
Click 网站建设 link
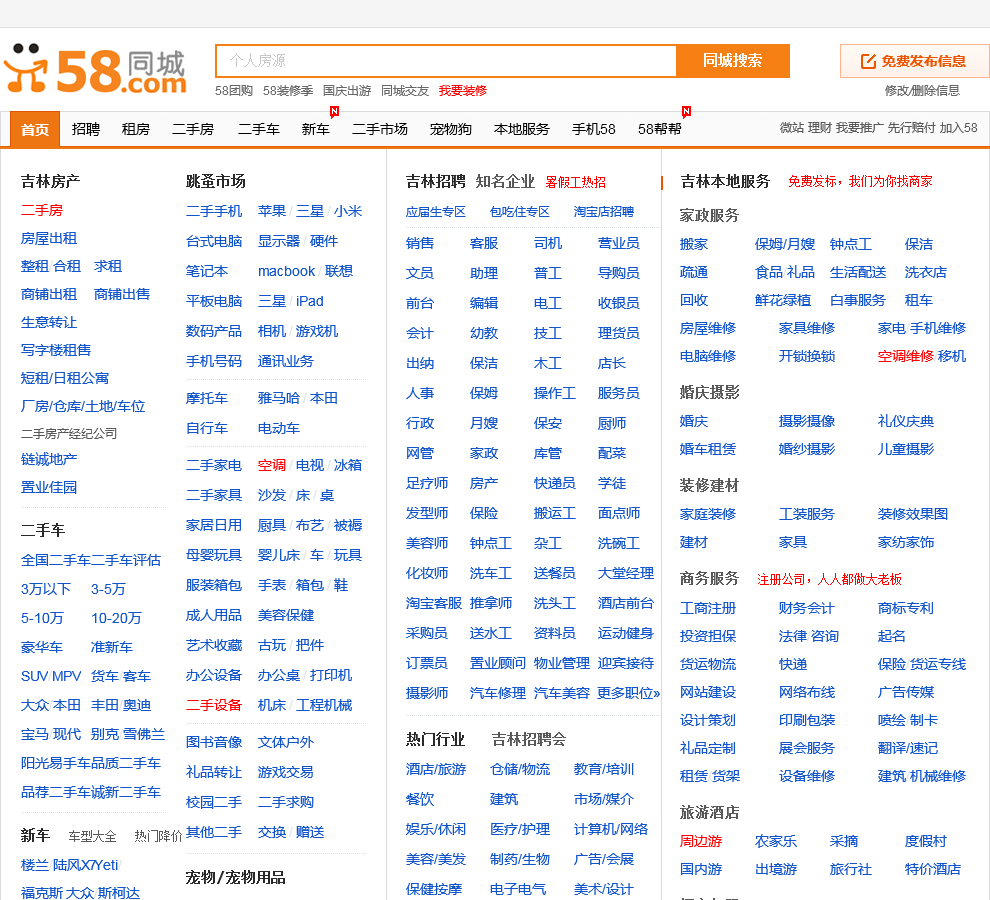tap(708, 692)
